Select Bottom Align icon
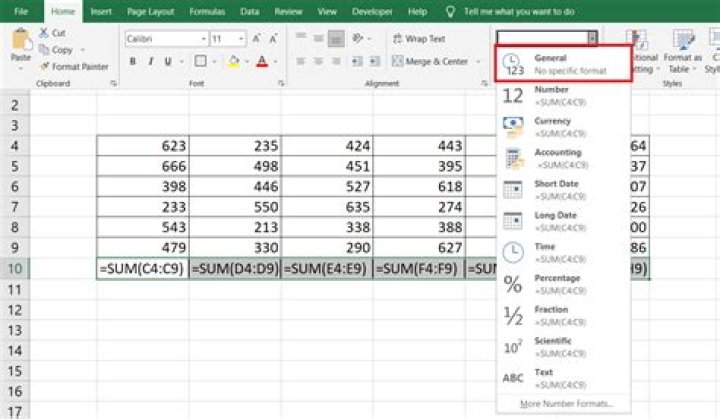The width and height of the screenshot is (720, 419). tap(336, 39)
